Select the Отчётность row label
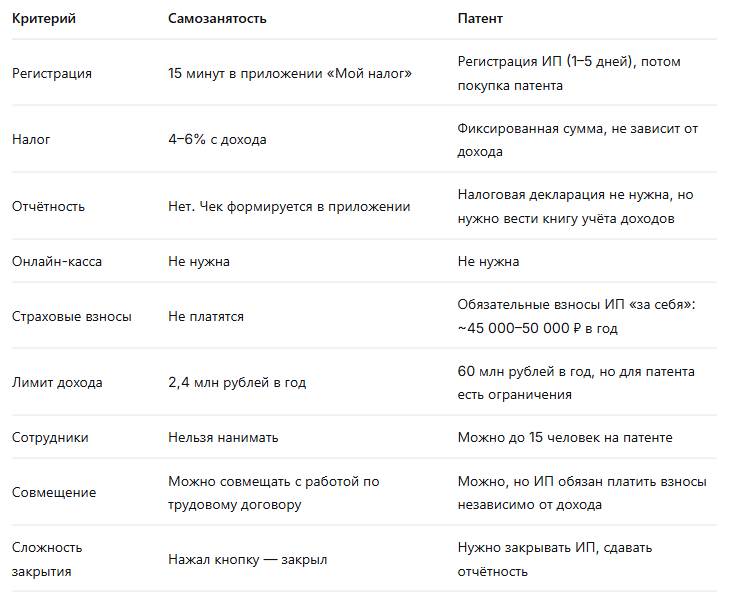This screenshot has width=731, height=602. pos(48,207)
